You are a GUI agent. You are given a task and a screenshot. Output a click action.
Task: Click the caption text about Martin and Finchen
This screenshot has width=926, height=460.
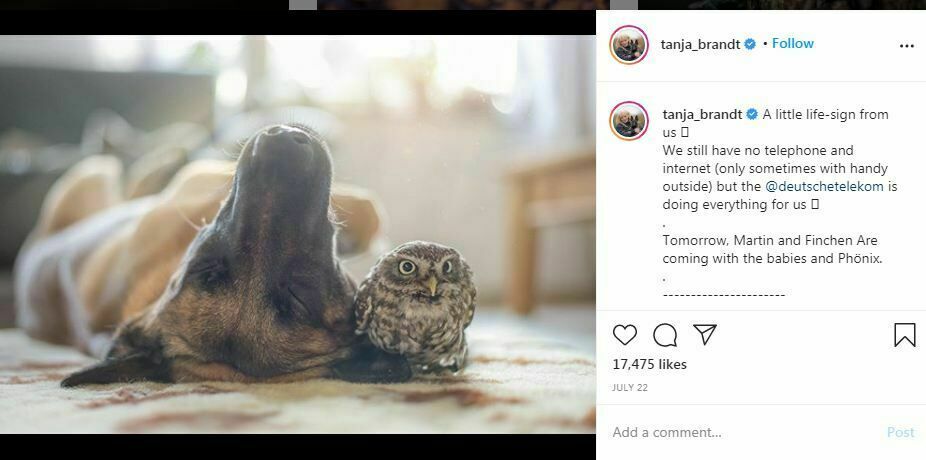pyautogui.click(x=770, y=249)
